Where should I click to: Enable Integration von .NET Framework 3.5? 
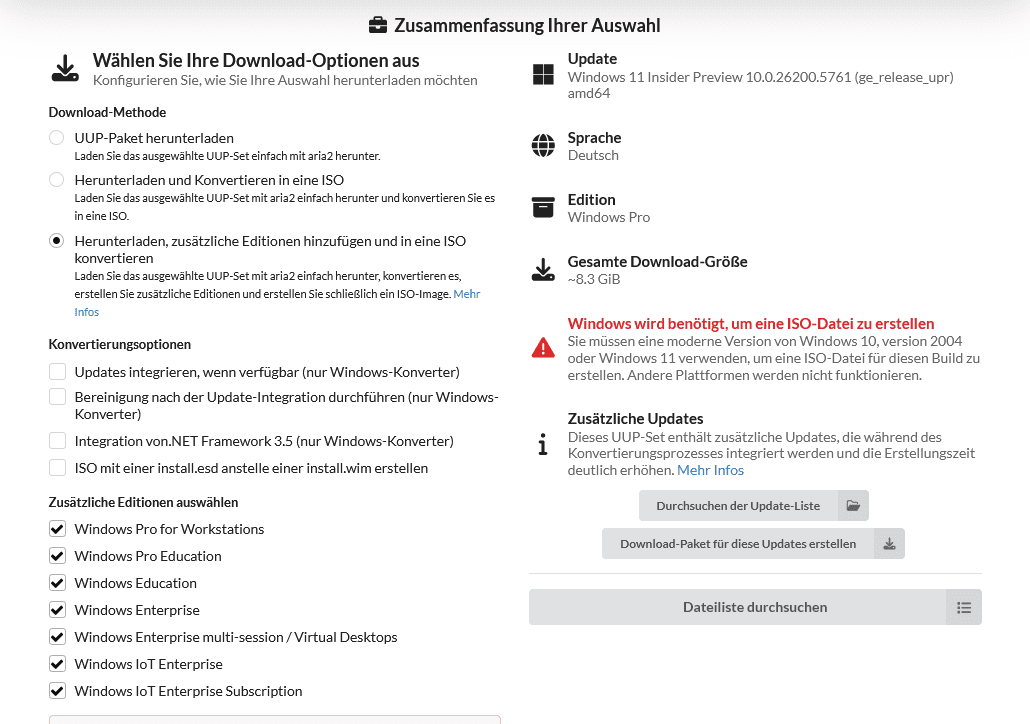[58, 441]
